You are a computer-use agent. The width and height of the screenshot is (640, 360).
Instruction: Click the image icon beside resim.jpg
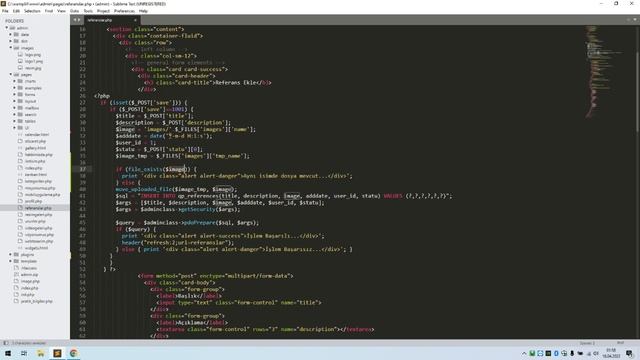[20, 68]
